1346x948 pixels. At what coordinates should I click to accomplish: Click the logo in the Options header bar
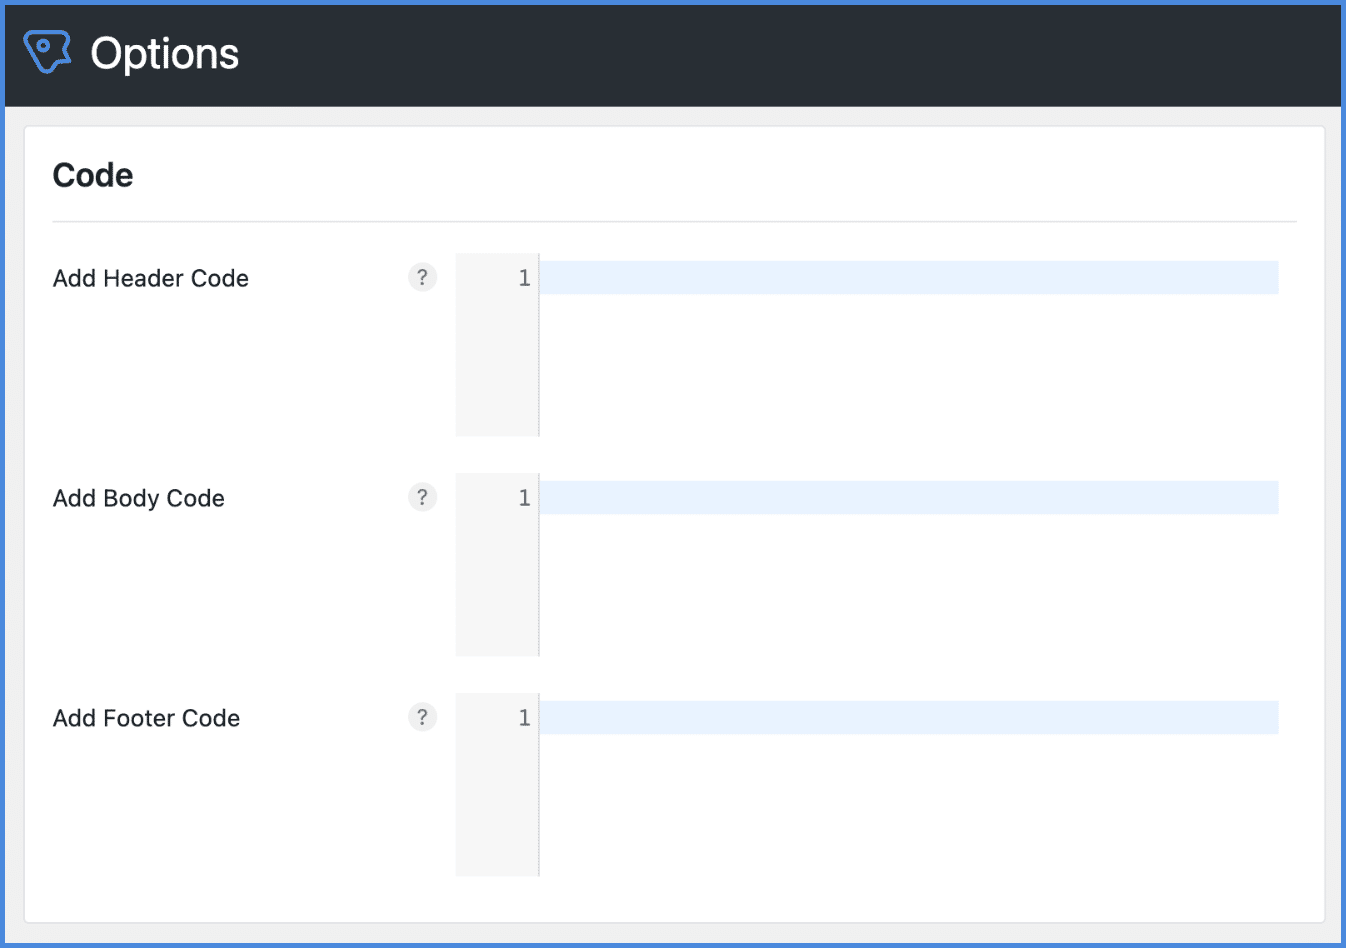(x=46, y=51)
